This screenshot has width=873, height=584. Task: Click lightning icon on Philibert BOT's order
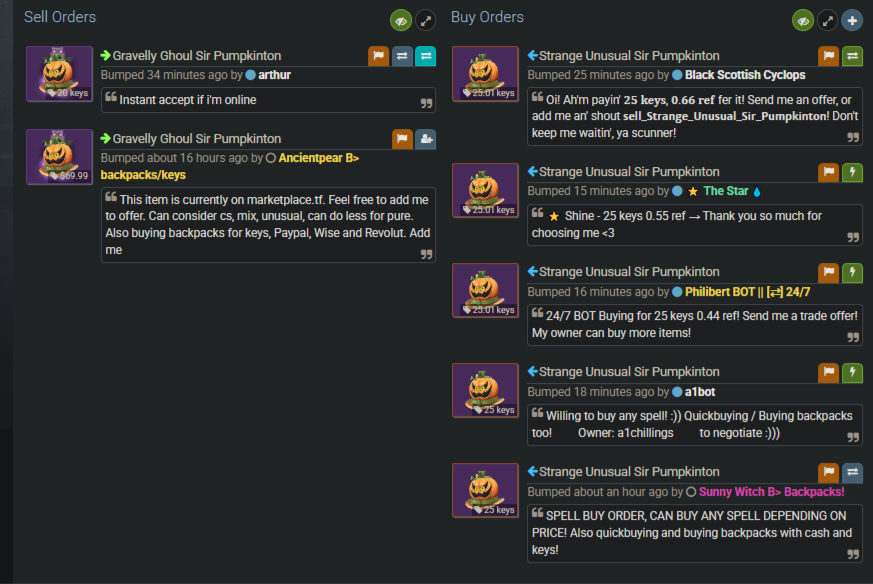tap(852, 272)
